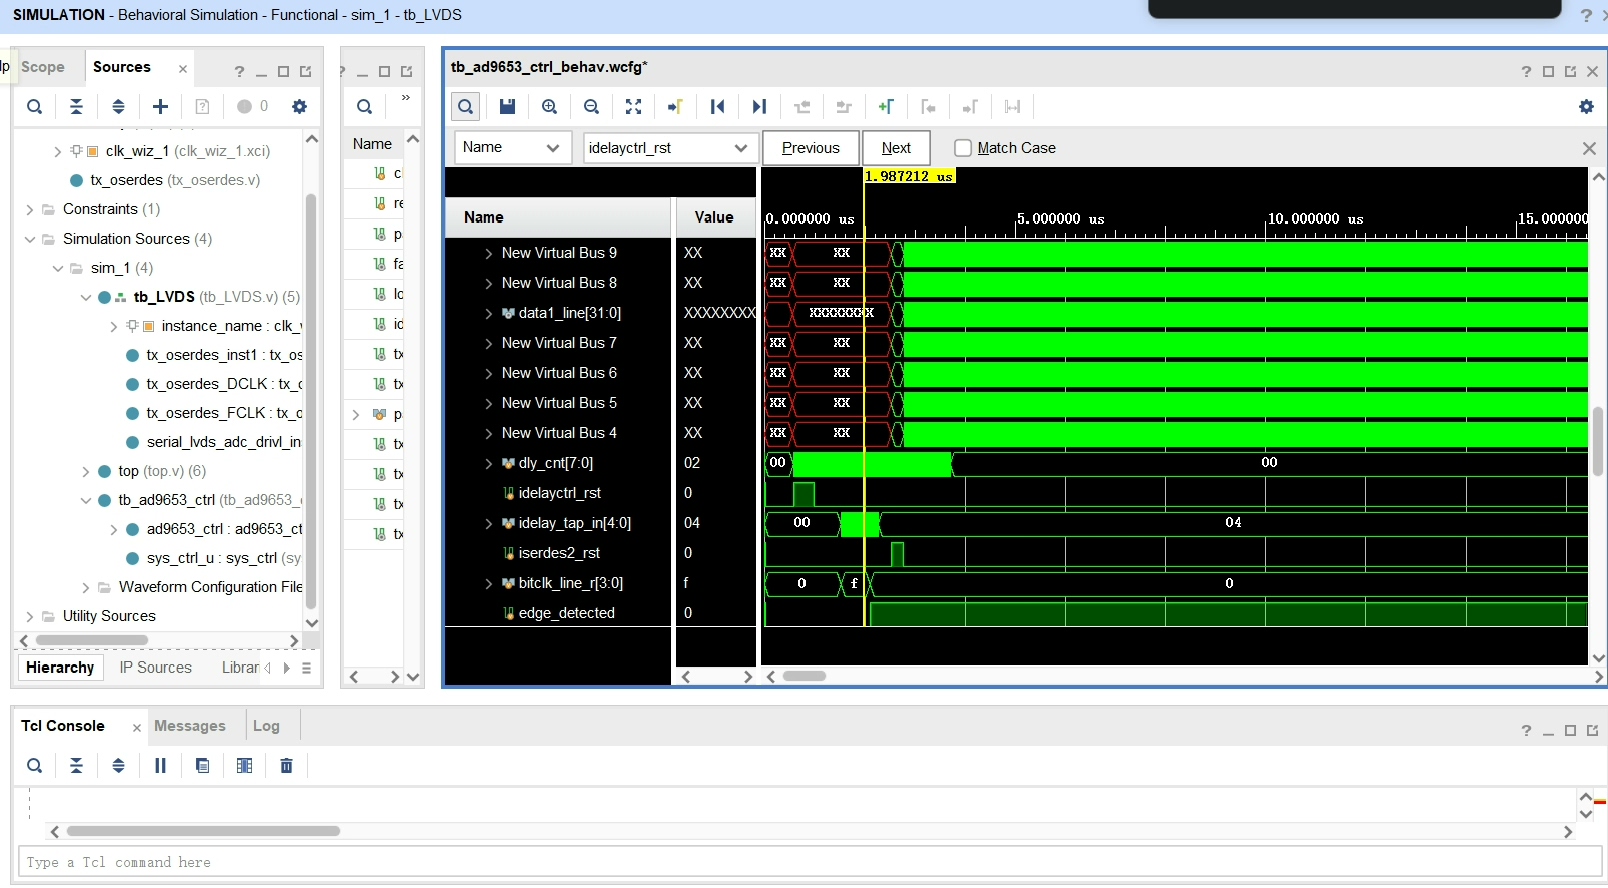Collapse the Simulation Sources tree node
The height and width of the screenshot is (888, 1608).
point(30,239)
